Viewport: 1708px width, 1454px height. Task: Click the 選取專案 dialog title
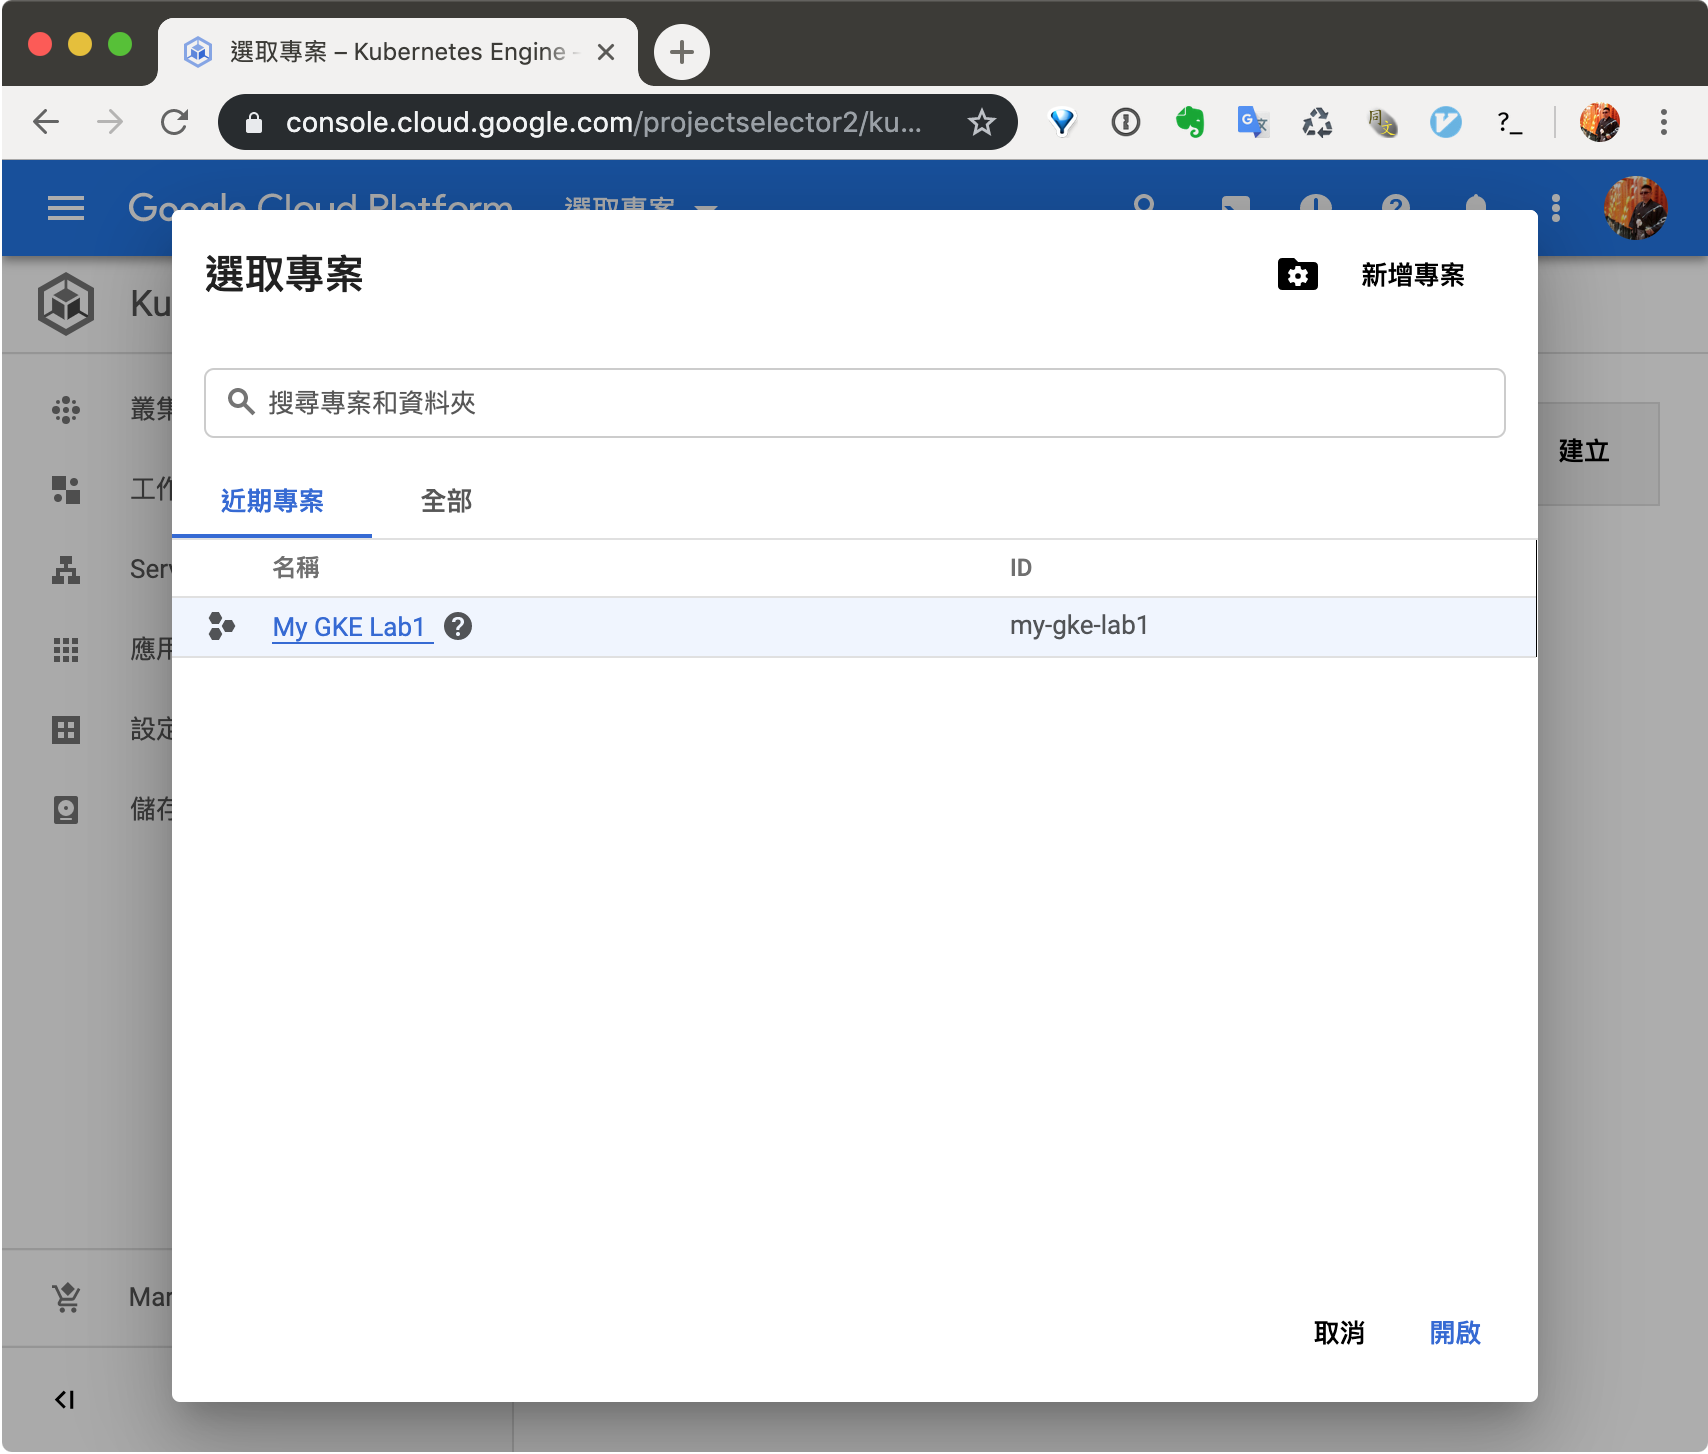click(x=284, y=274)
